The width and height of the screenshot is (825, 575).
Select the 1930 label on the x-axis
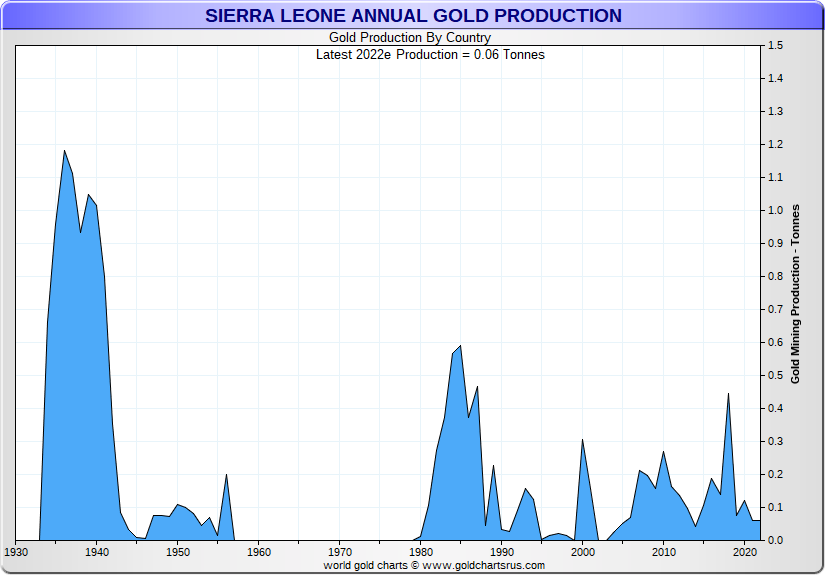(x=16, y=551)
